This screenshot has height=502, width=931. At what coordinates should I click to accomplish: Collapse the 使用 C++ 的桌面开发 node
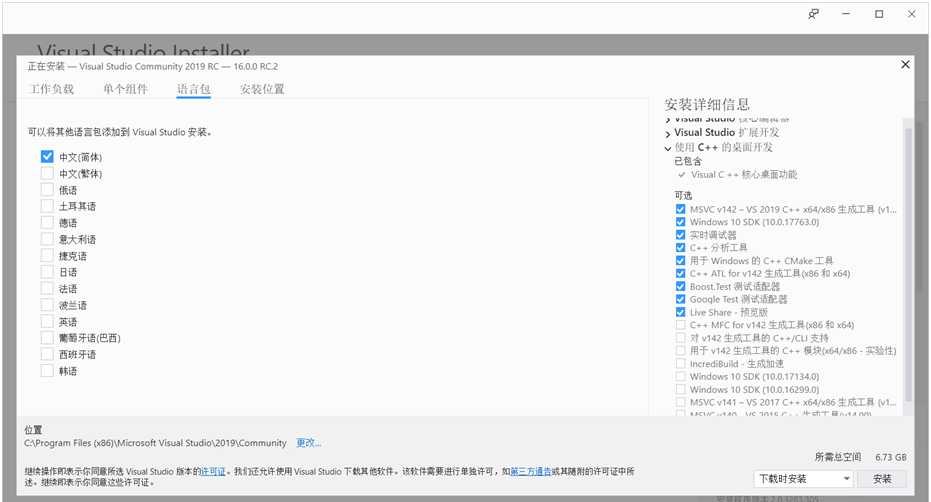pyautogui.click(x=668, y=149)
